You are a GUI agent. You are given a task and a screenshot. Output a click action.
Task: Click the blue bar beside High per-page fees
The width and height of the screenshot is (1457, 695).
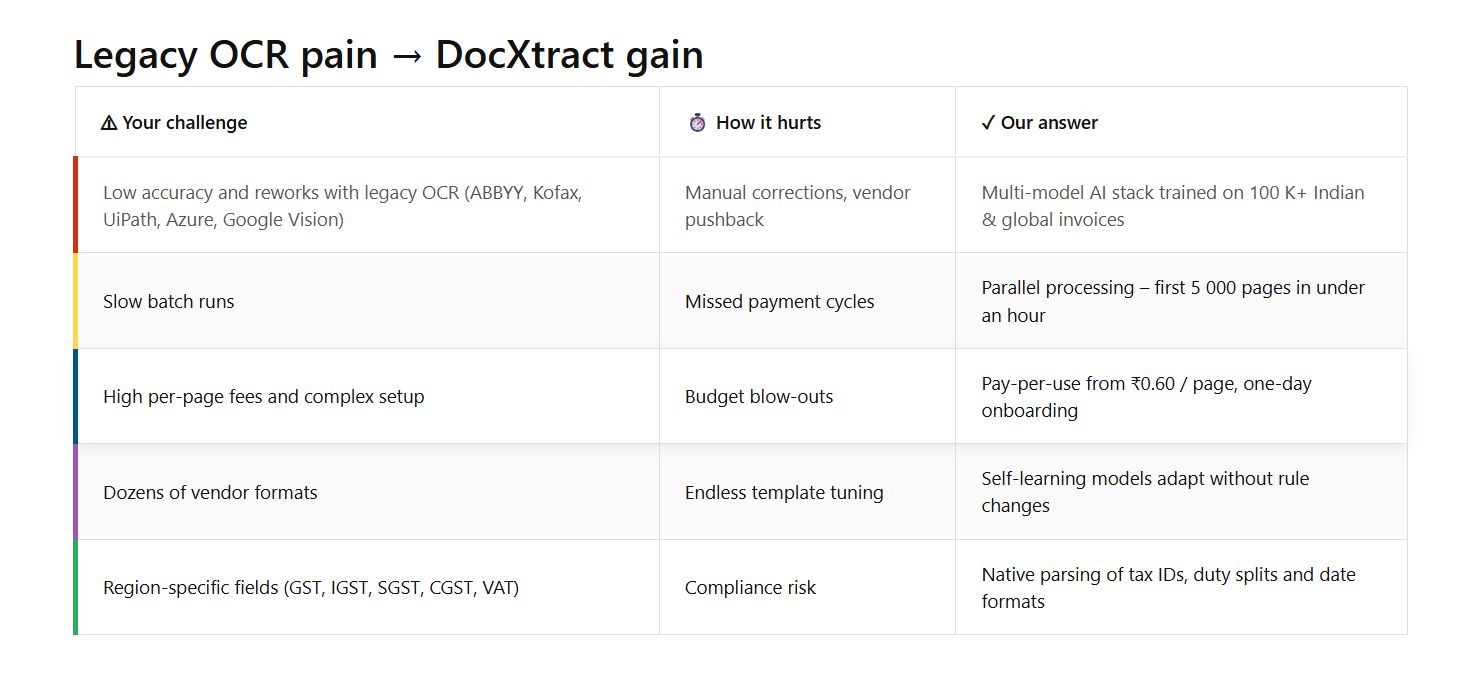point(75,396)
